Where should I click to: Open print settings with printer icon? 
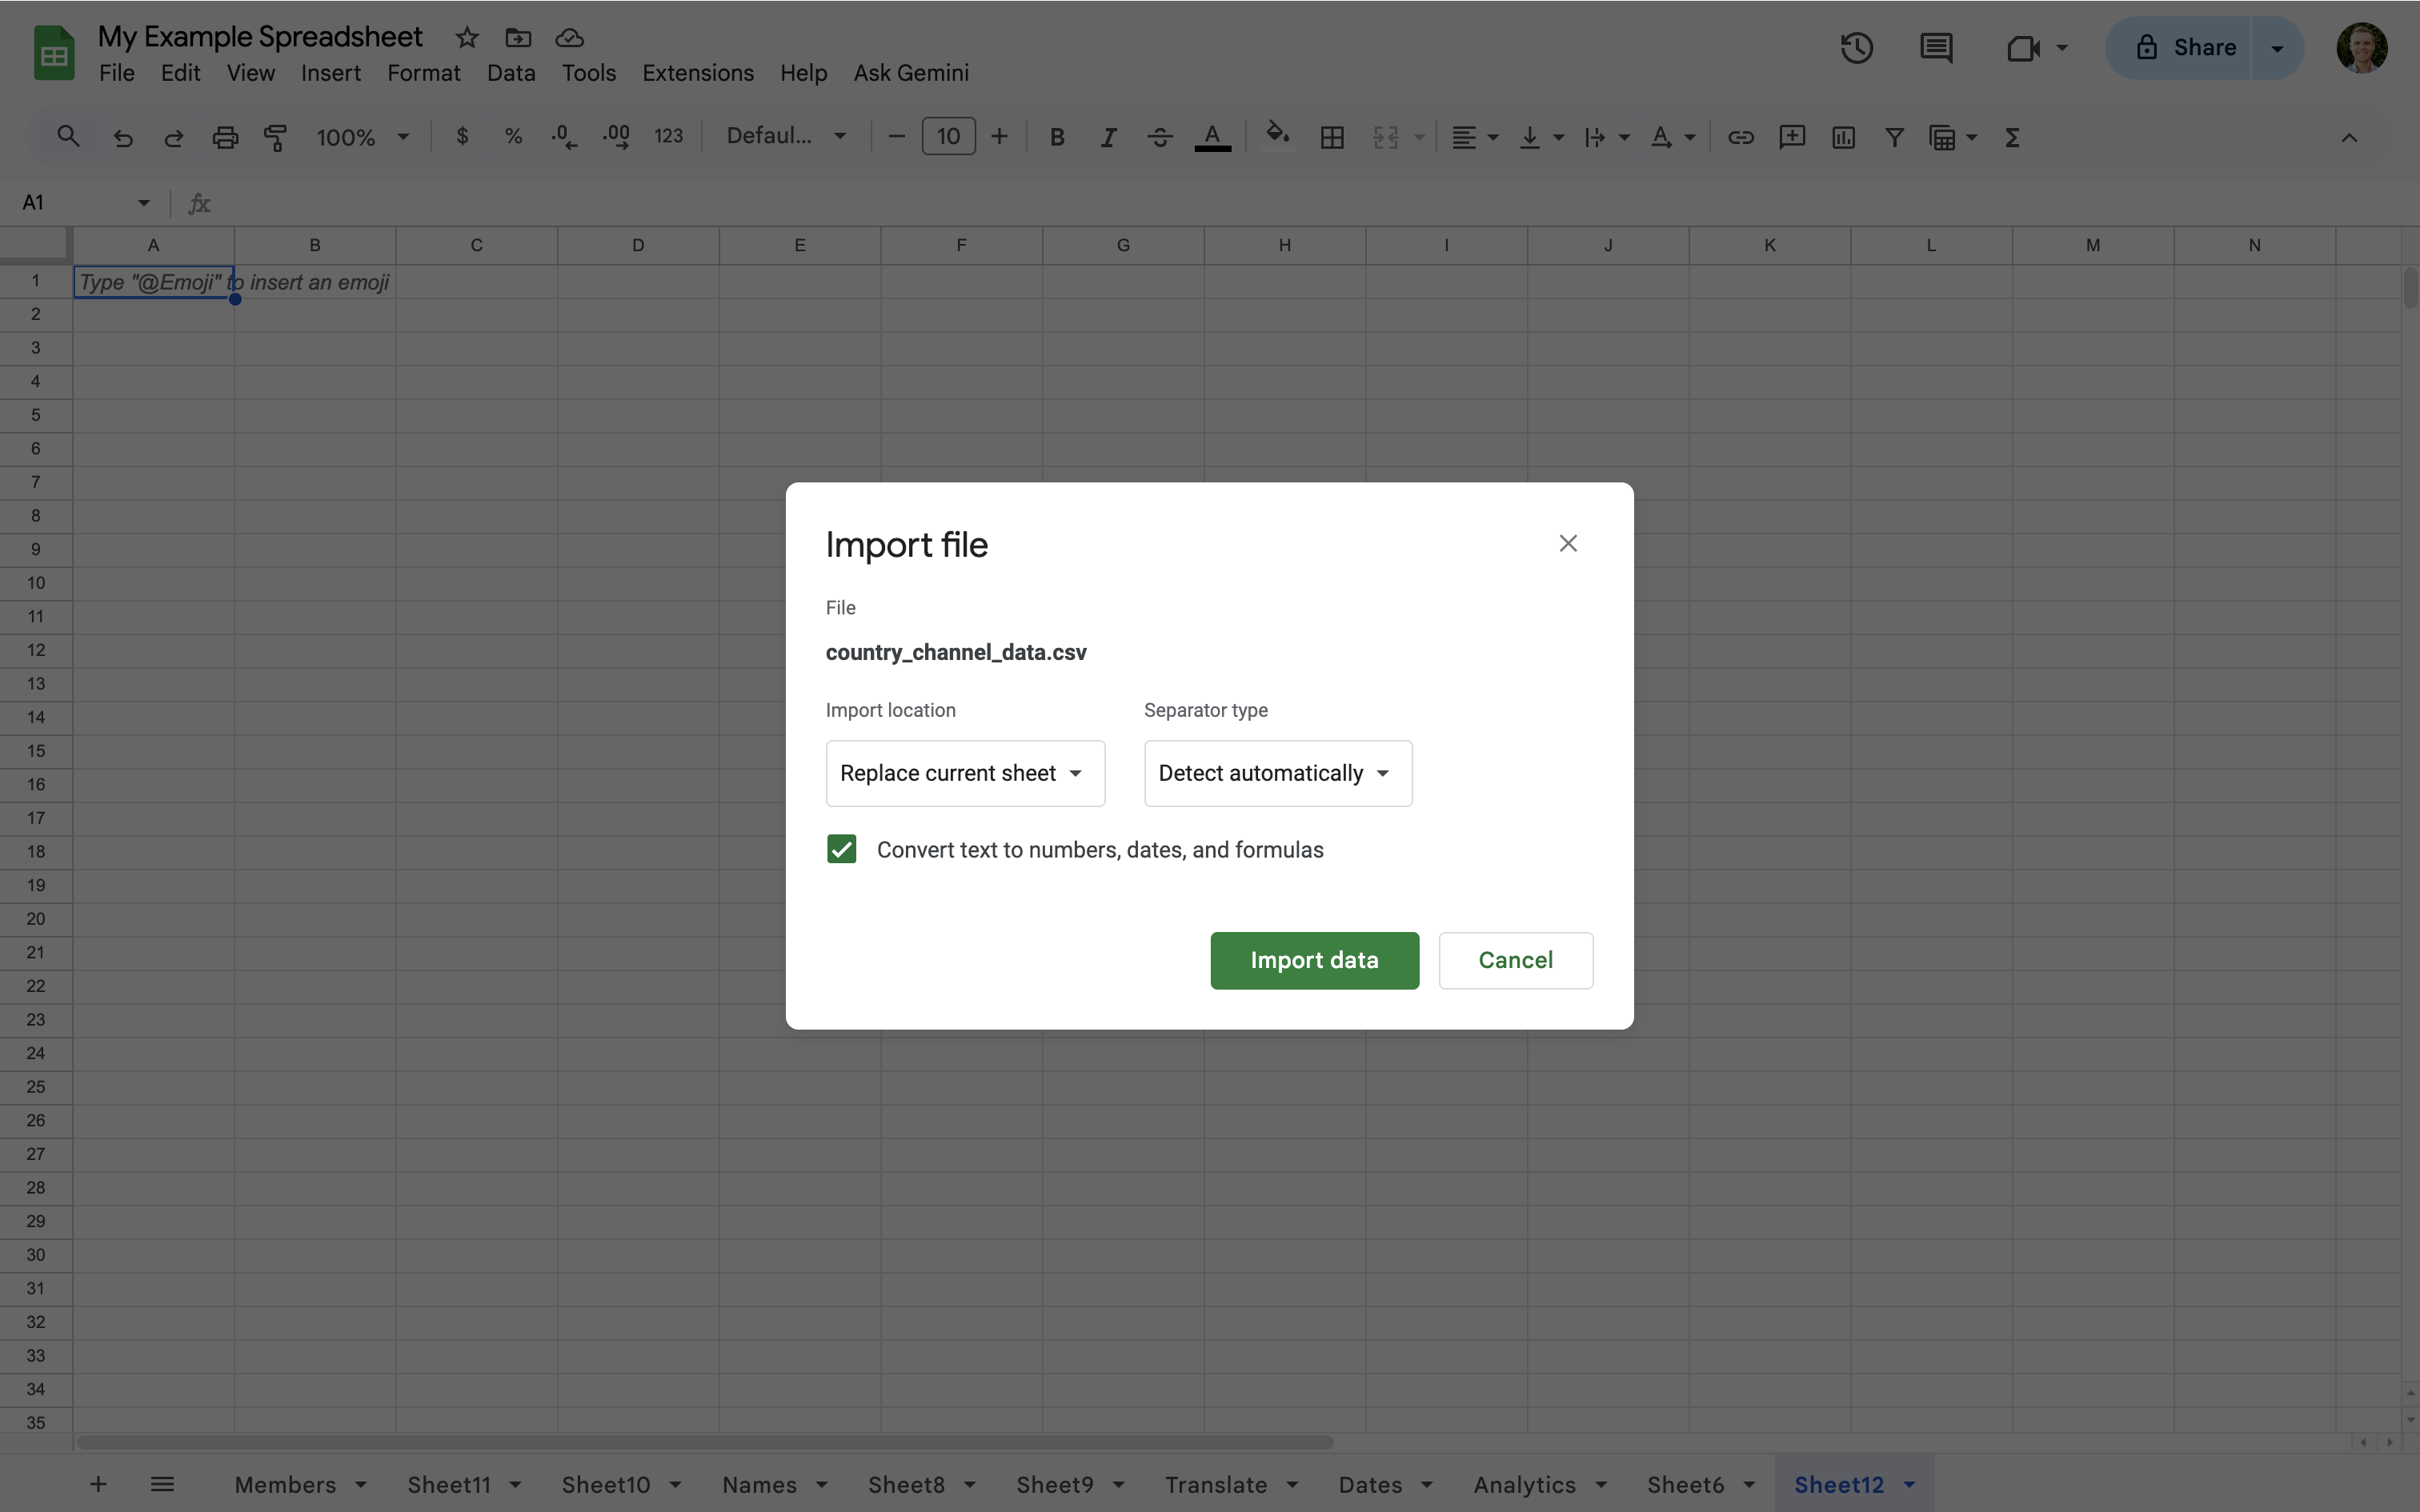point(225,137)
